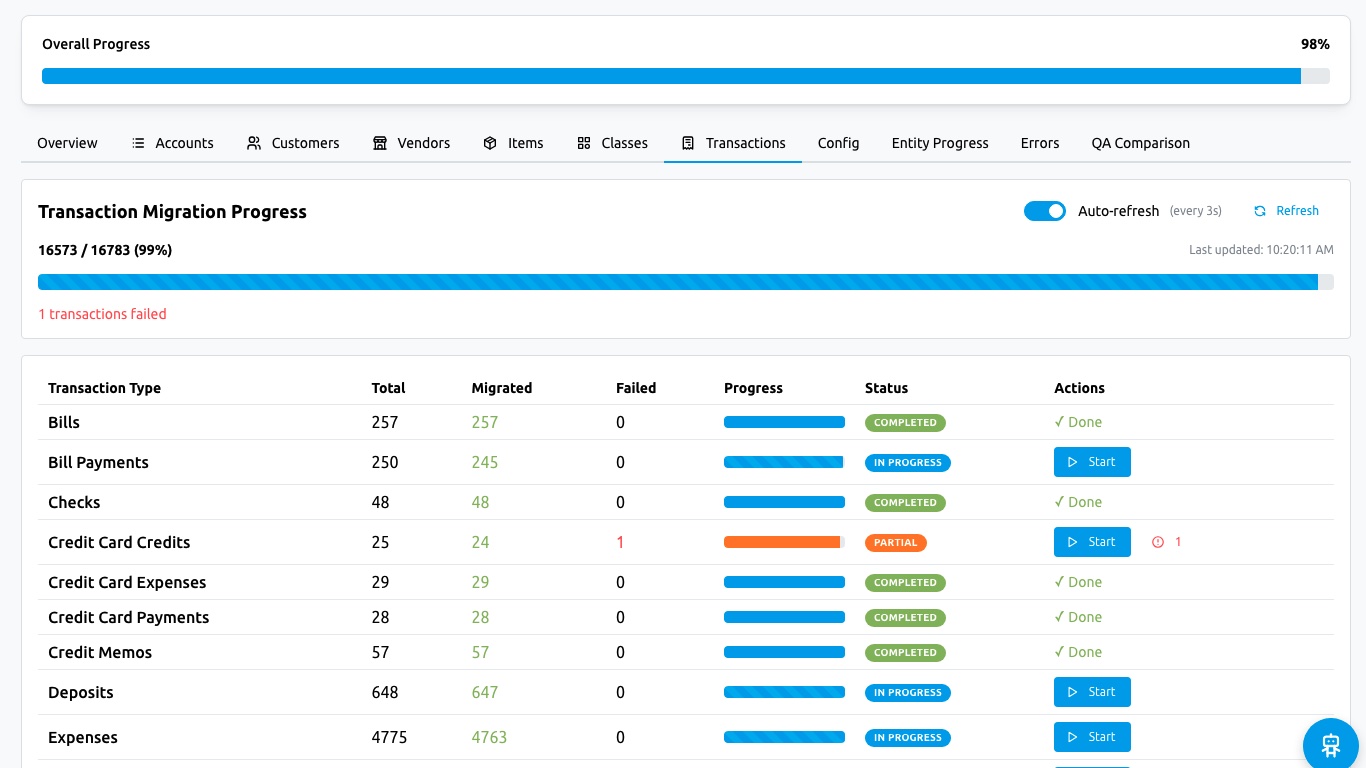Click the PARTIAL status badge
The width and height of the screenshot is (1366, 768).
pyautogui.click(x=895, y=543)
